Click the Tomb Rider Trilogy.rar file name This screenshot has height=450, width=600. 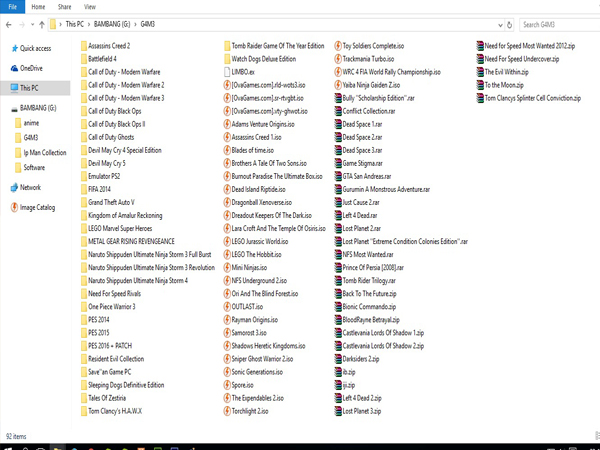[369, 281]
